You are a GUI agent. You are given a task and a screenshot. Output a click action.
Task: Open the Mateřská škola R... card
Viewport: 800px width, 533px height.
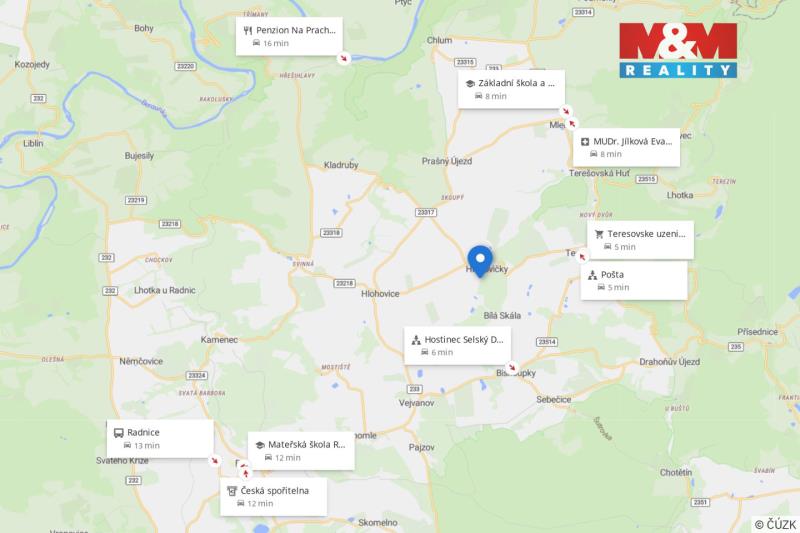301,451
